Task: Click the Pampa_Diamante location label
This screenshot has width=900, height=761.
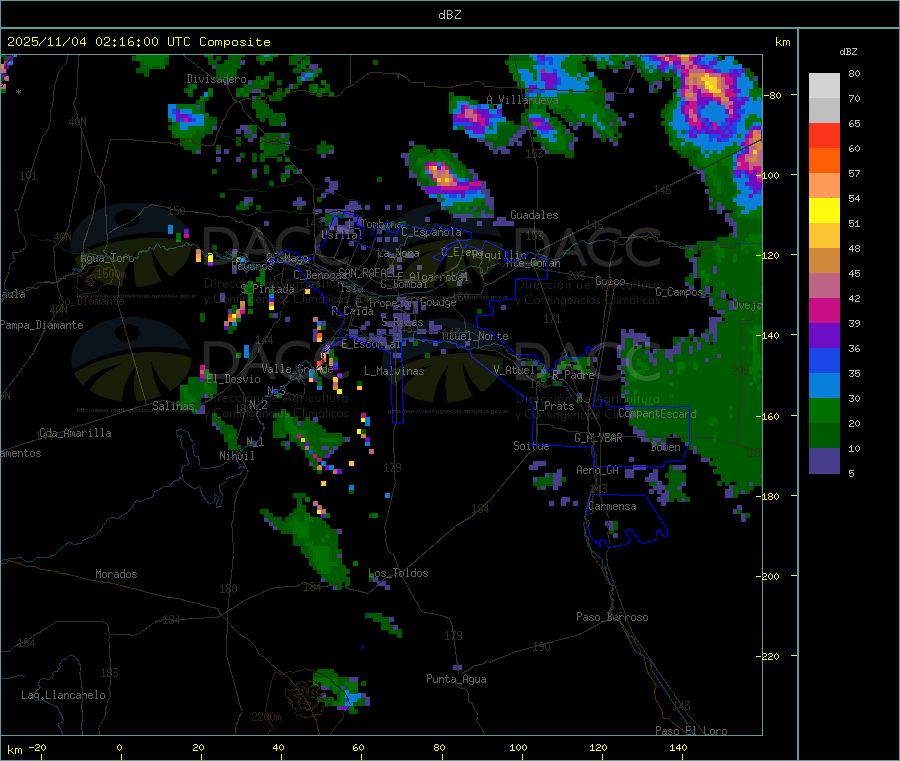Action: 42,325
